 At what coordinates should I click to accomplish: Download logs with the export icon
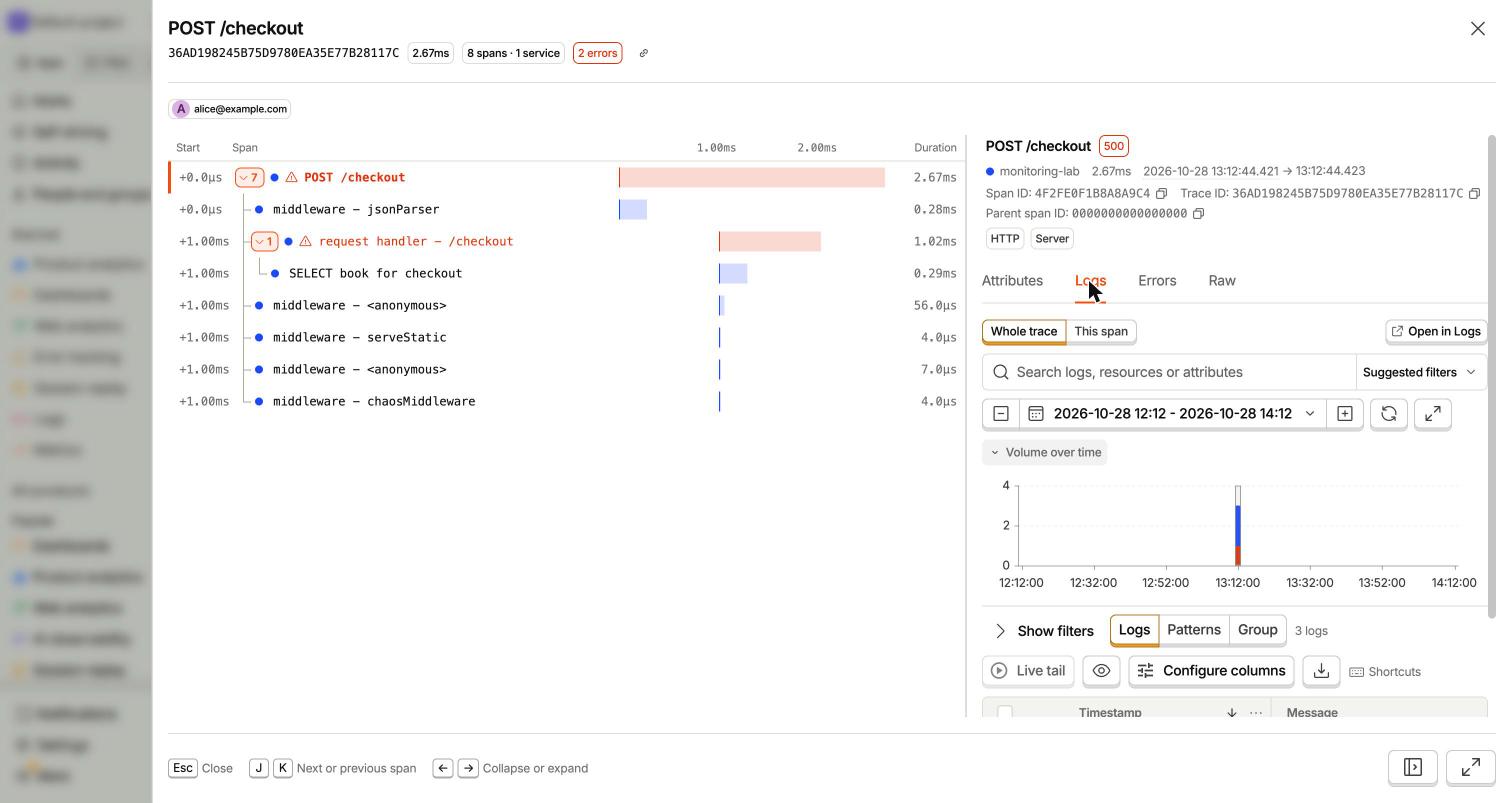(x=1321, y=671)
